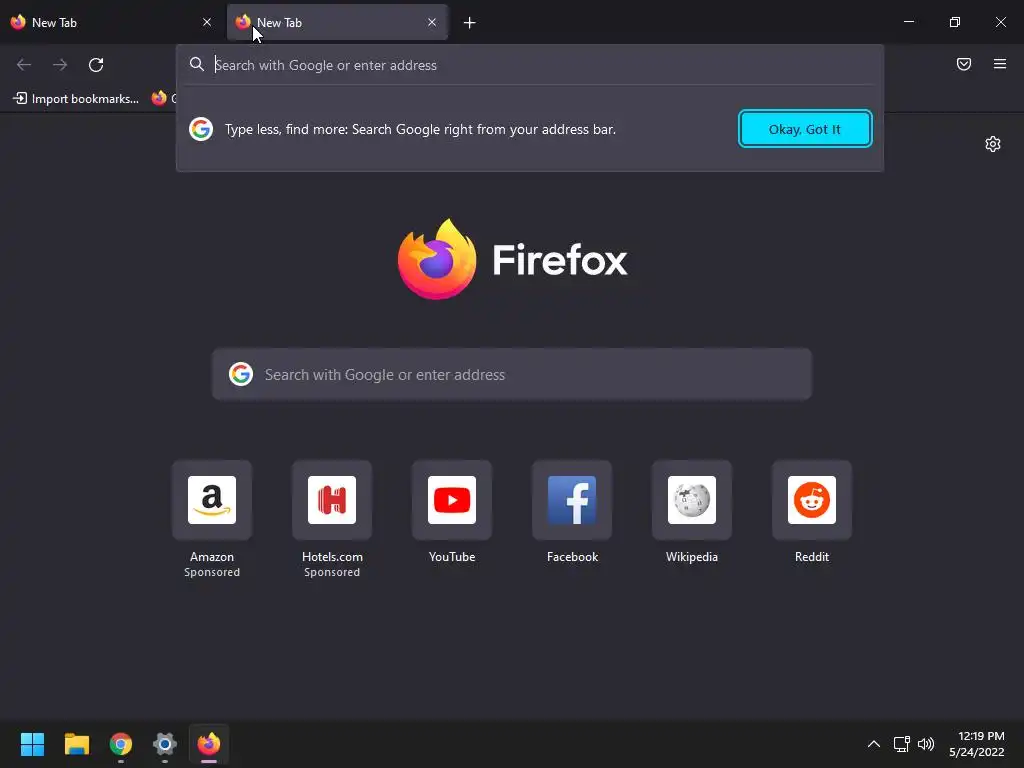The image size is (1024, 768).
Task: Select the second New Tab
Action: coord(337,22)
